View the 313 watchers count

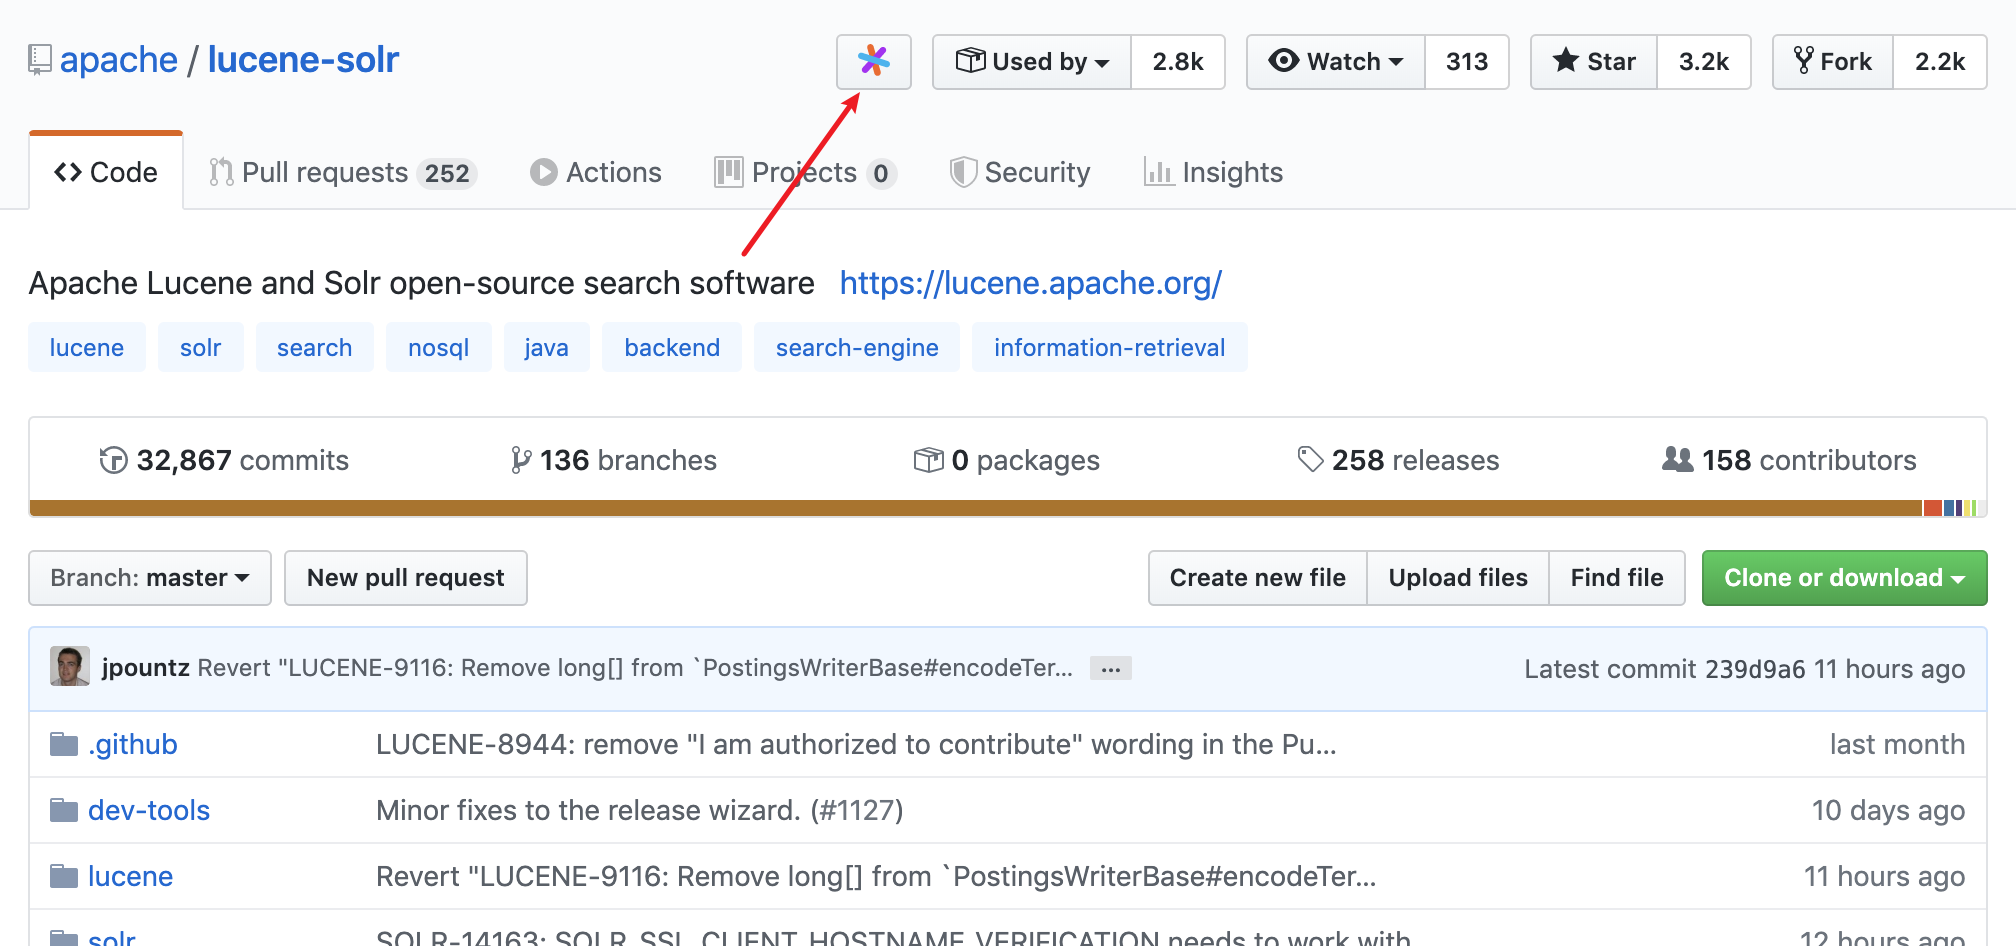tap(1467, 61)
